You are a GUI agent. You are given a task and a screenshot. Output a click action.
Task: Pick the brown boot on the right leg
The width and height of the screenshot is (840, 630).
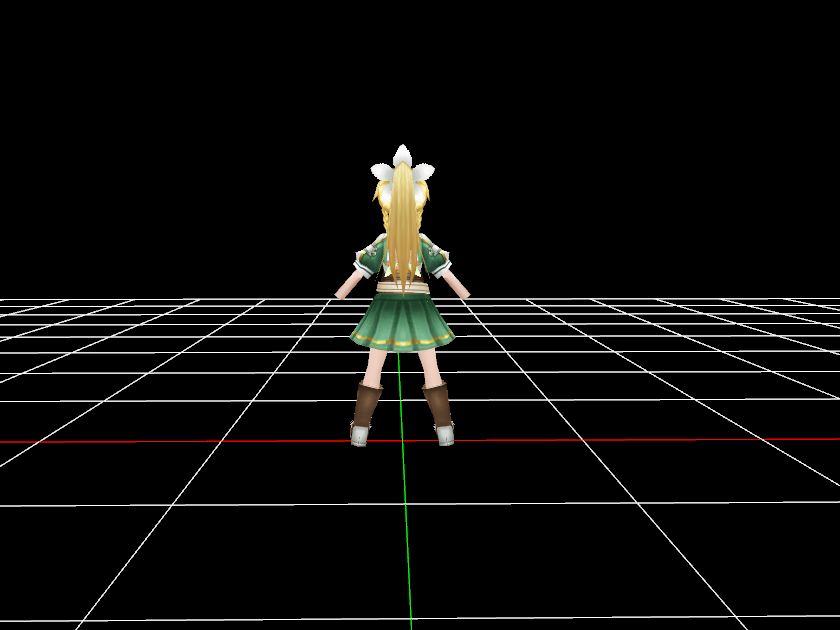[438, 405]
